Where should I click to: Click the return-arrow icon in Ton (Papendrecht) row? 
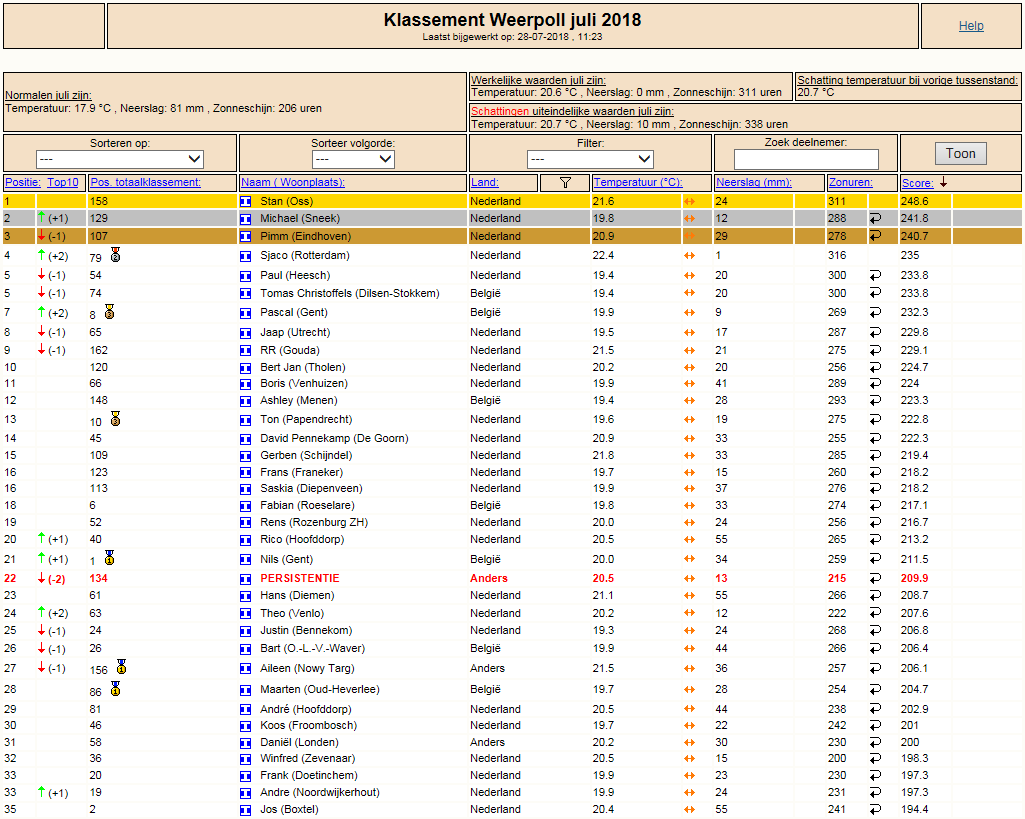tap(875, 420)
